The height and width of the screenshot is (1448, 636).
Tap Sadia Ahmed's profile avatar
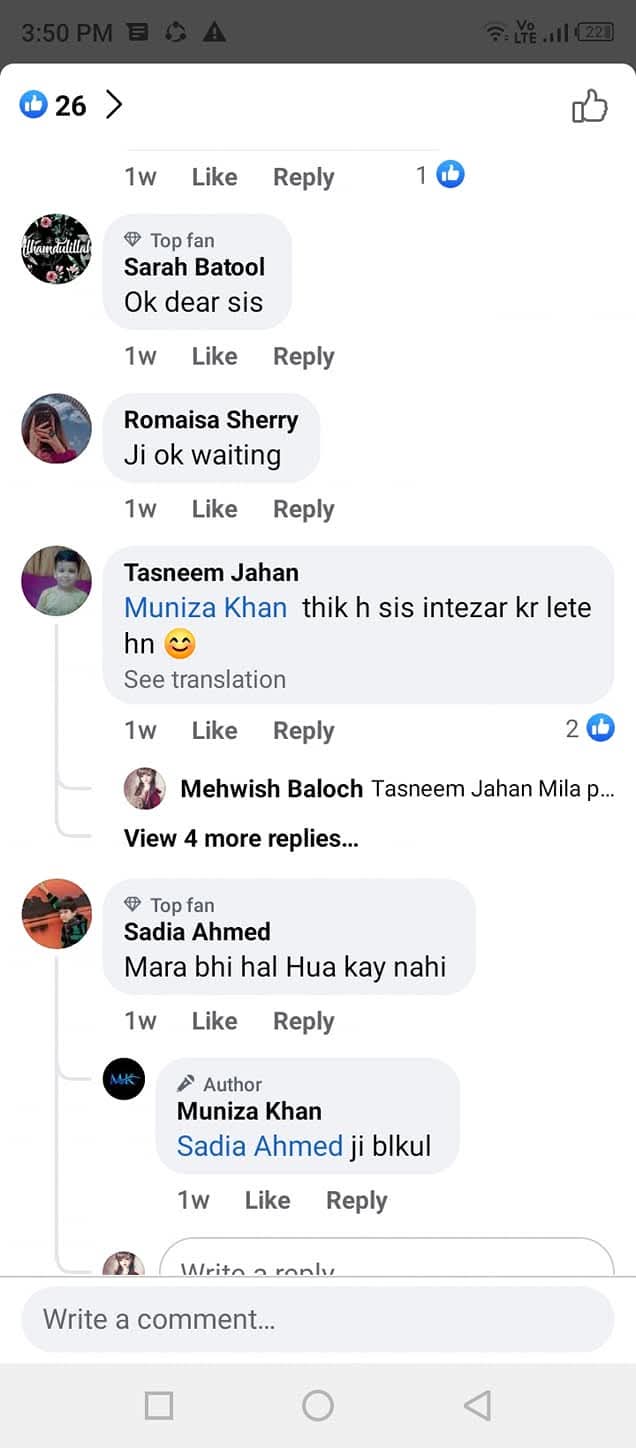tap(57, 914)
